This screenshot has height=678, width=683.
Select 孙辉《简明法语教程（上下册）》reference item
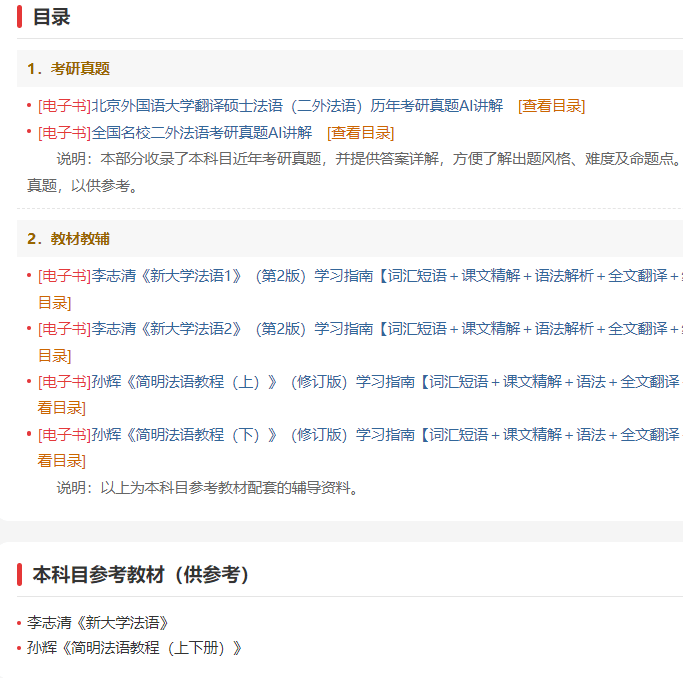[x=135, y=648]
